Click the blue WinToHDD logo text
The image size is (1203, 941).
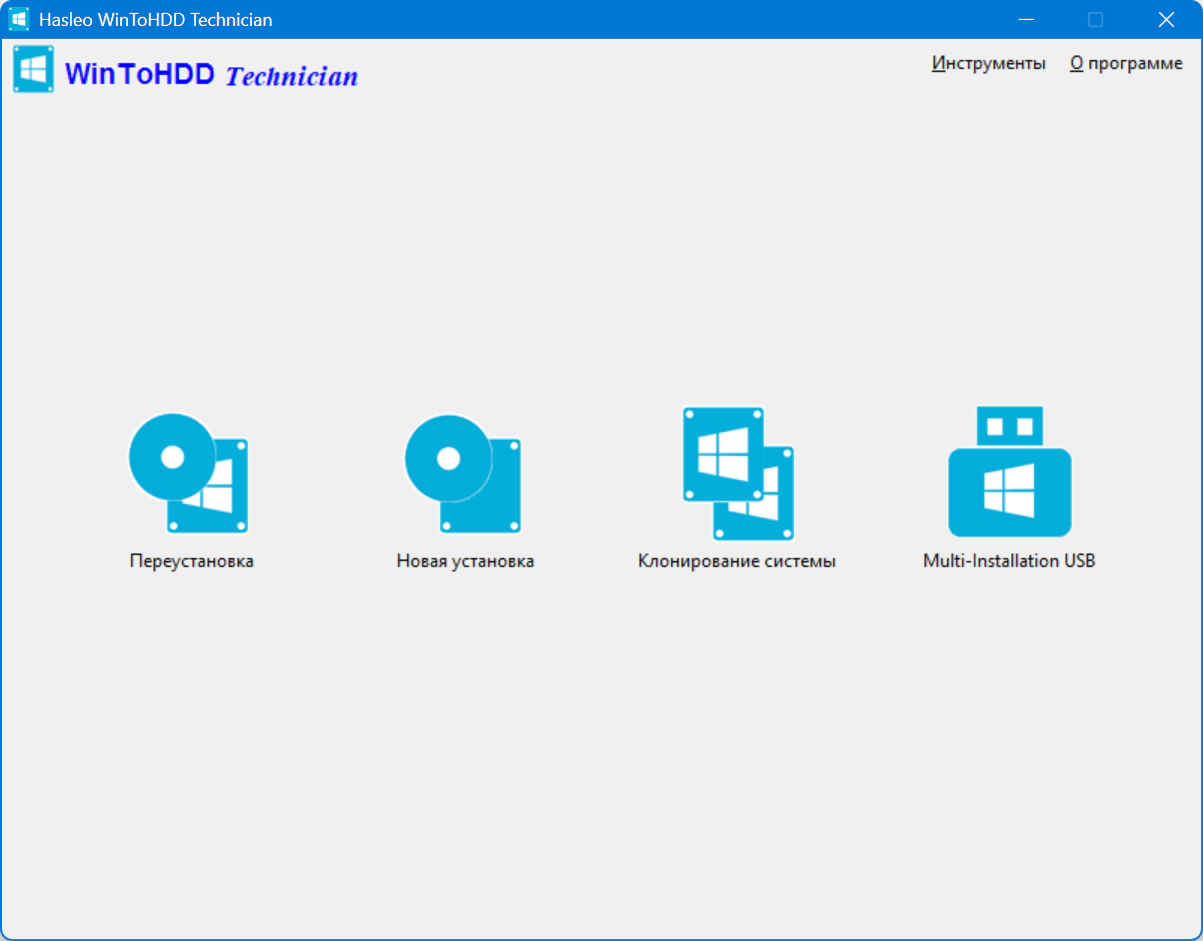pos(140,73)
